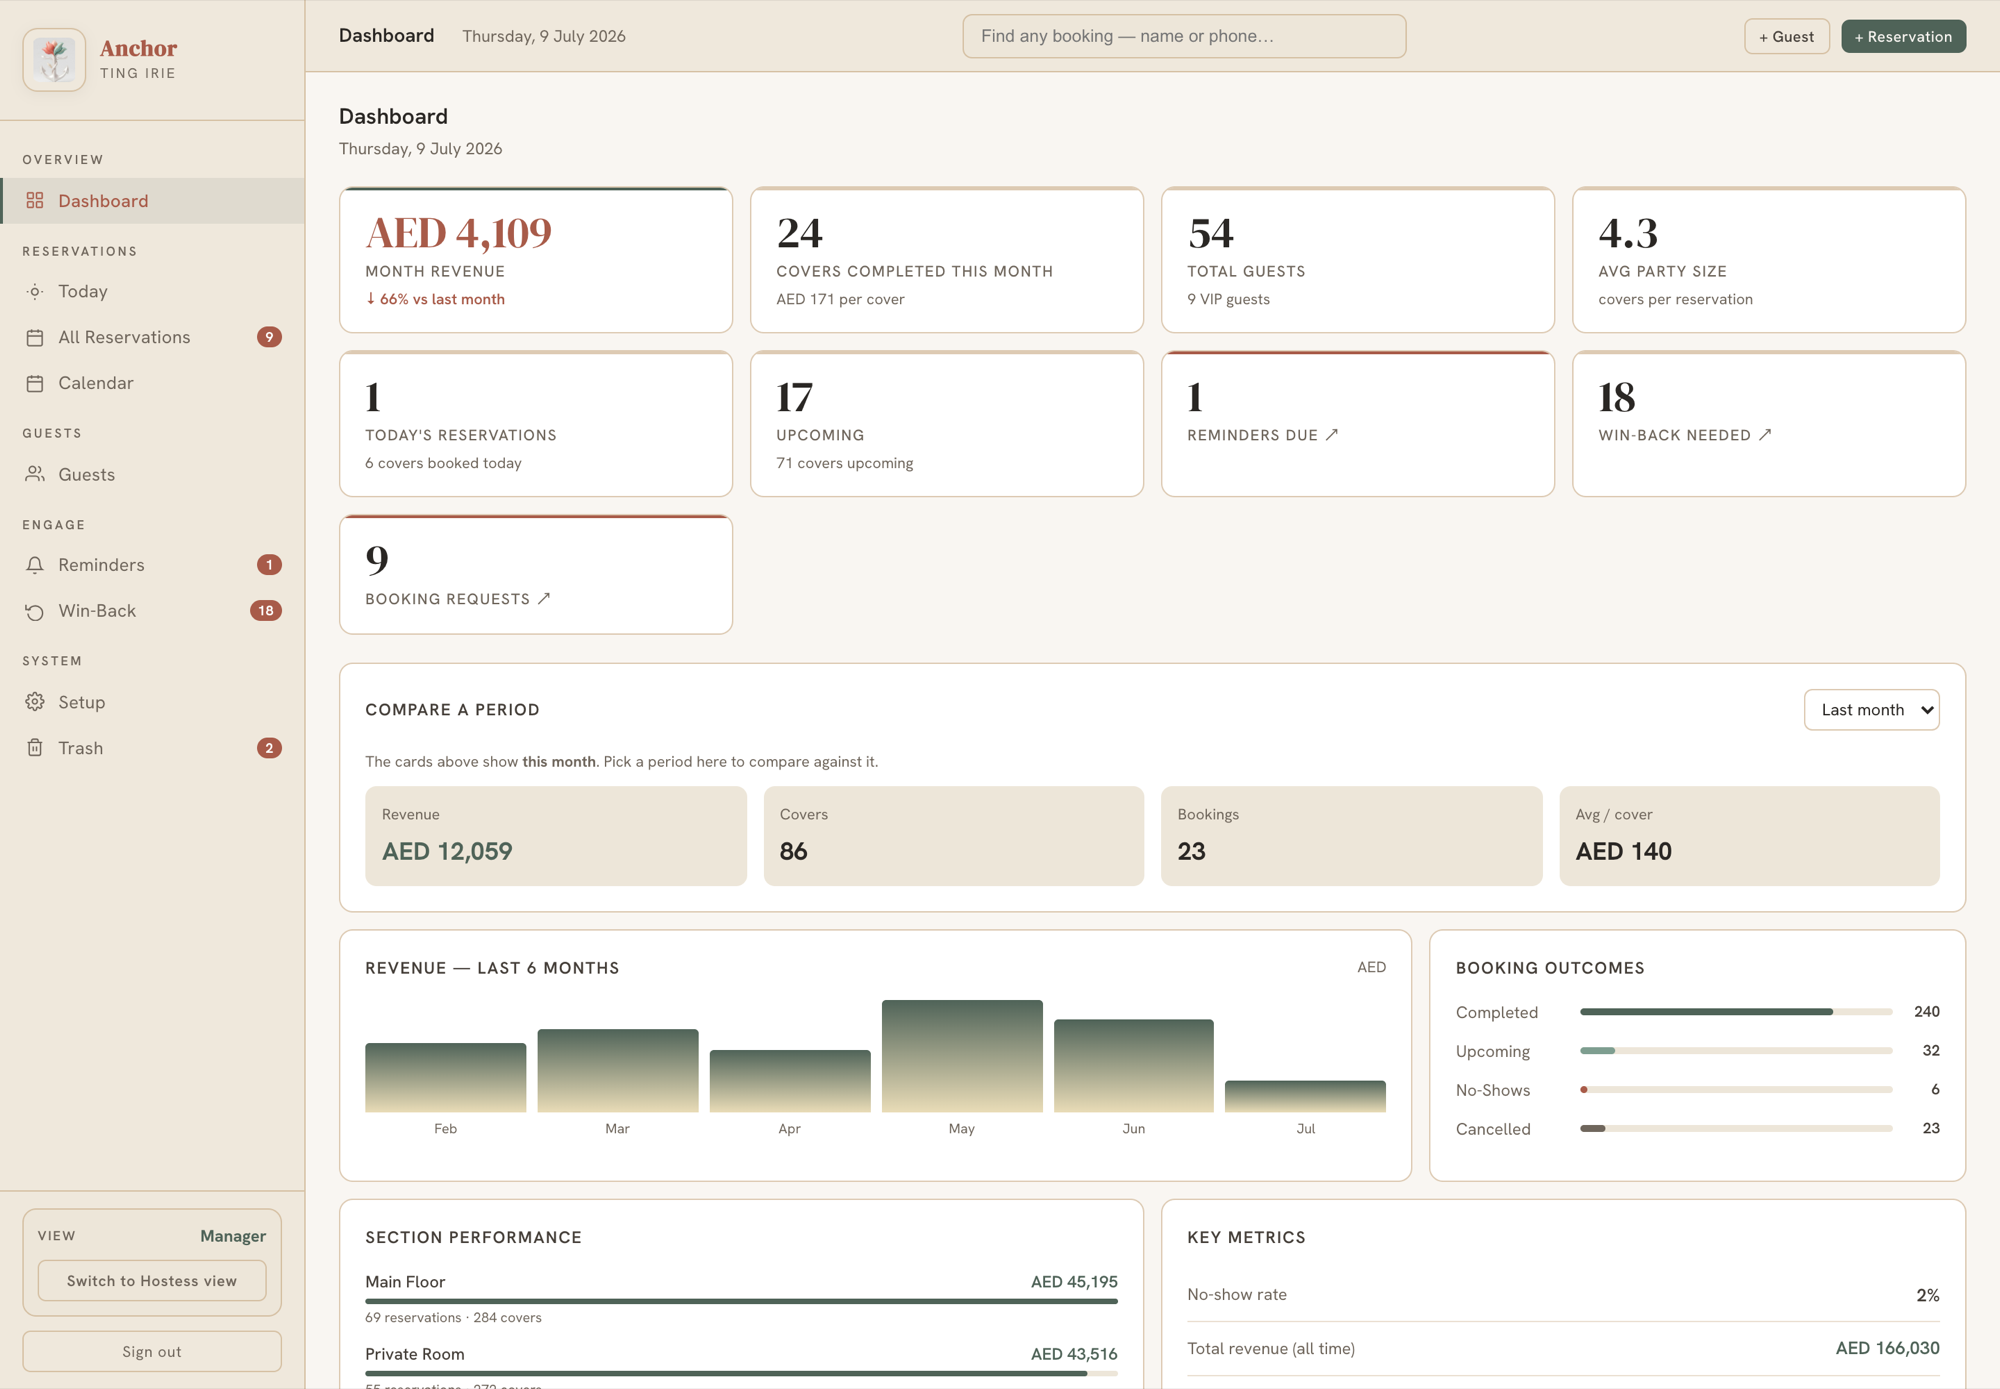
Task: Click the No-show rate metric row
Action: pos(1563,1295)
